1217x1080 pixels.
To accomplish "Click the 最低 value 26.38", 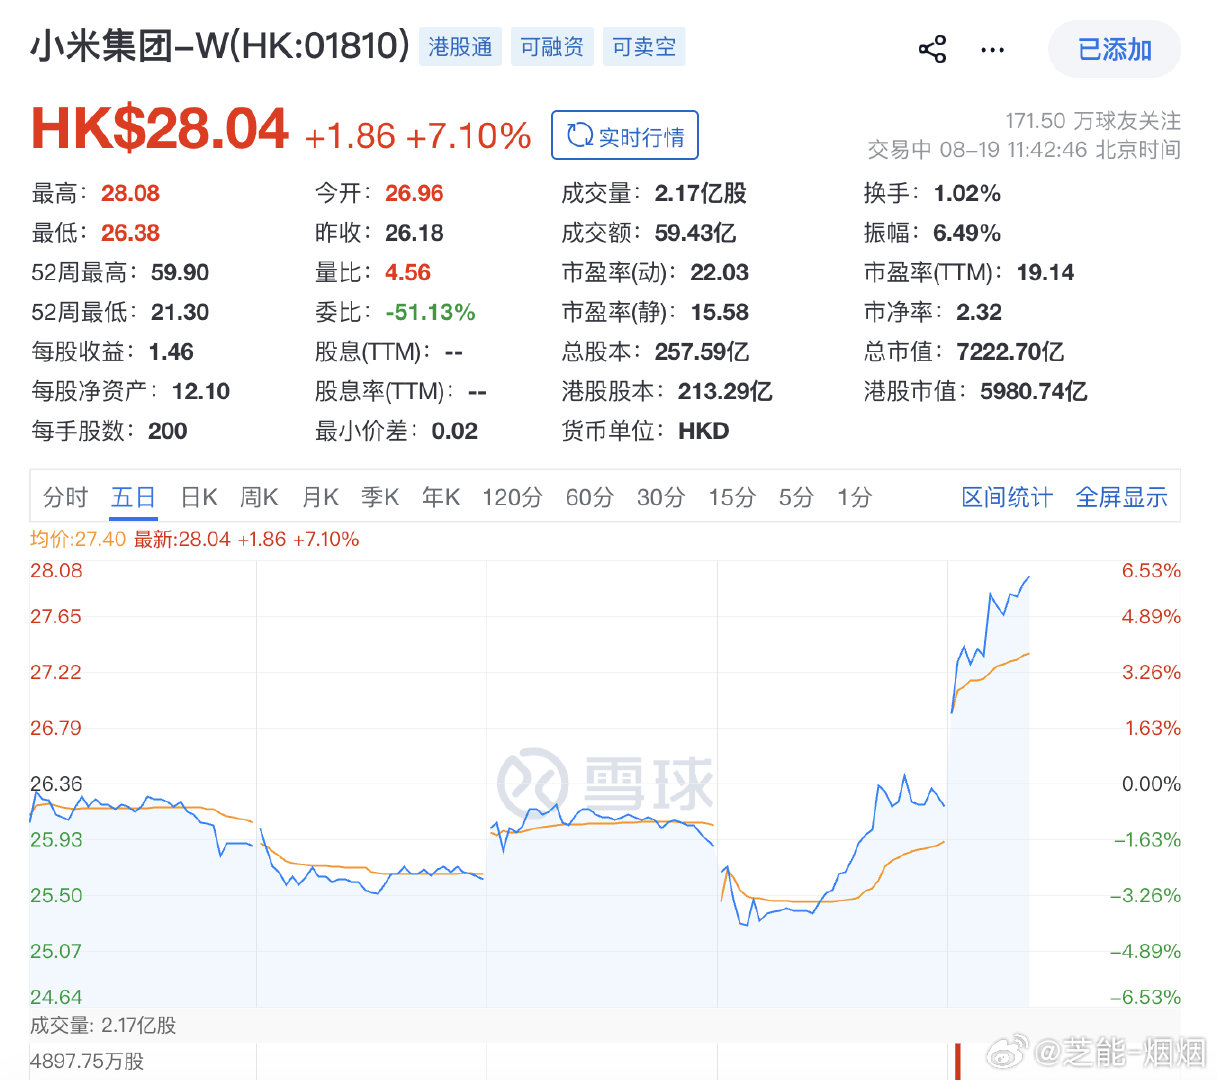I will (130, 233).
